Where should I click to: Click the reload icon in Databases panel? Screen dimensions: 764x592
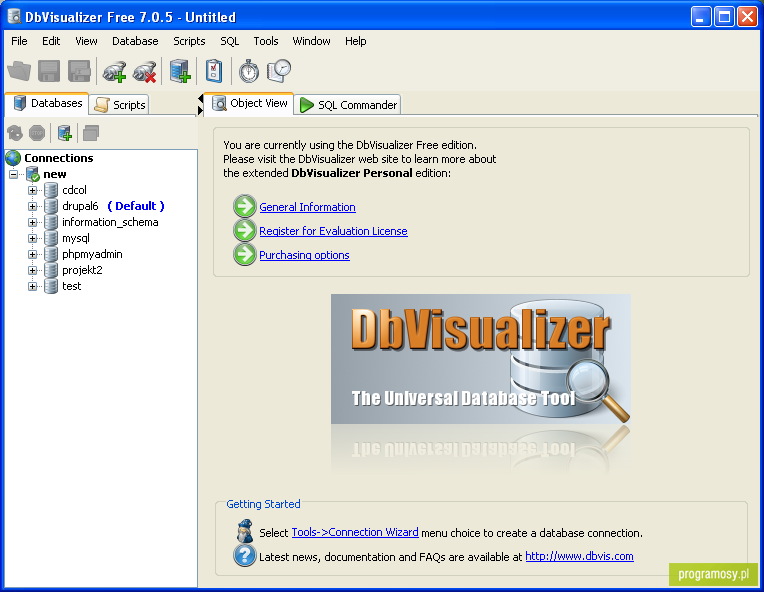pos(15,133)
